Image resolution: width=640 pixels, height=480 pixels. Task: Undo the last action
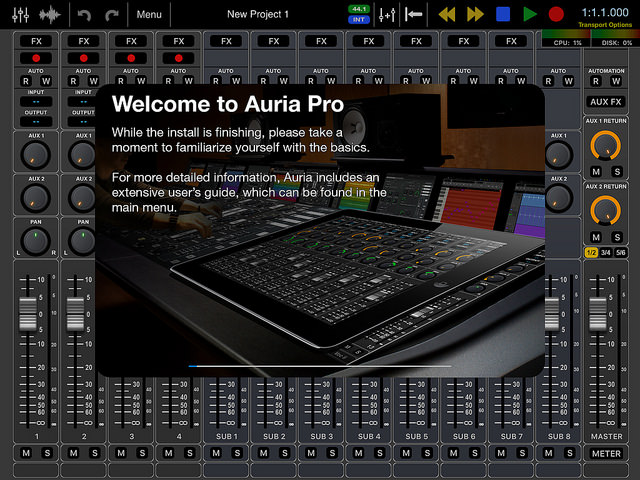coord(84,15)
